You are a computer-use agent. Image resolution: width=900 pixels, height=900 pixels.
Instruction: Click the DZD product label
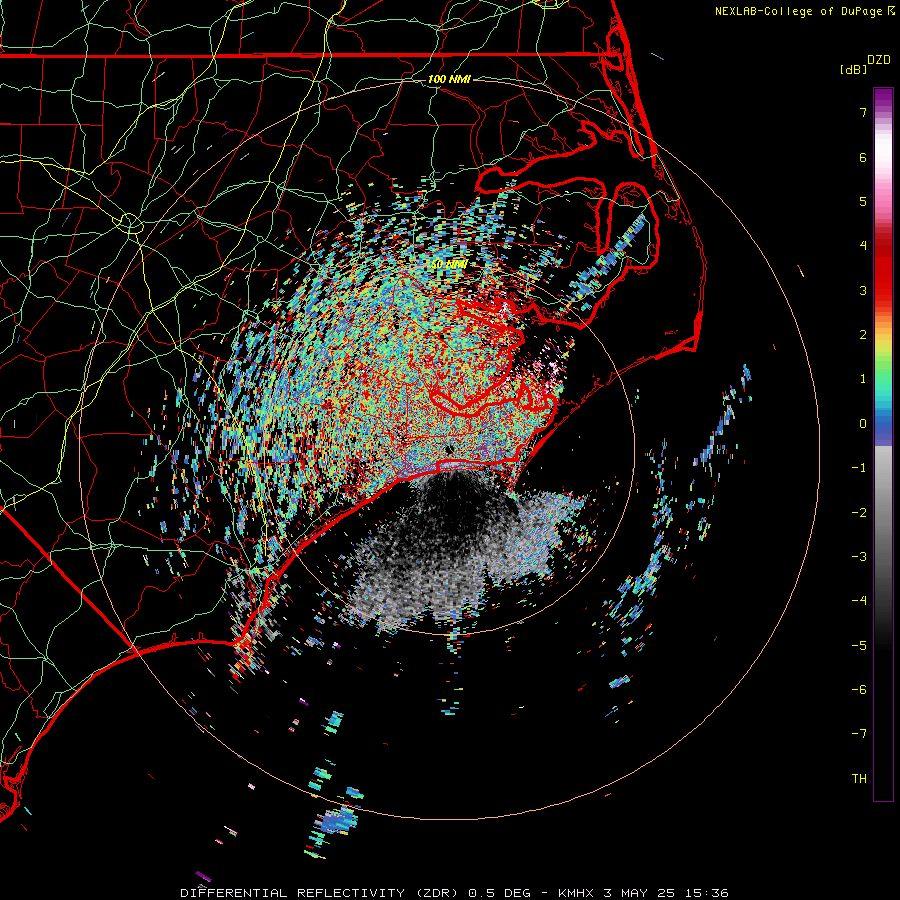click(x=879, y=60)
